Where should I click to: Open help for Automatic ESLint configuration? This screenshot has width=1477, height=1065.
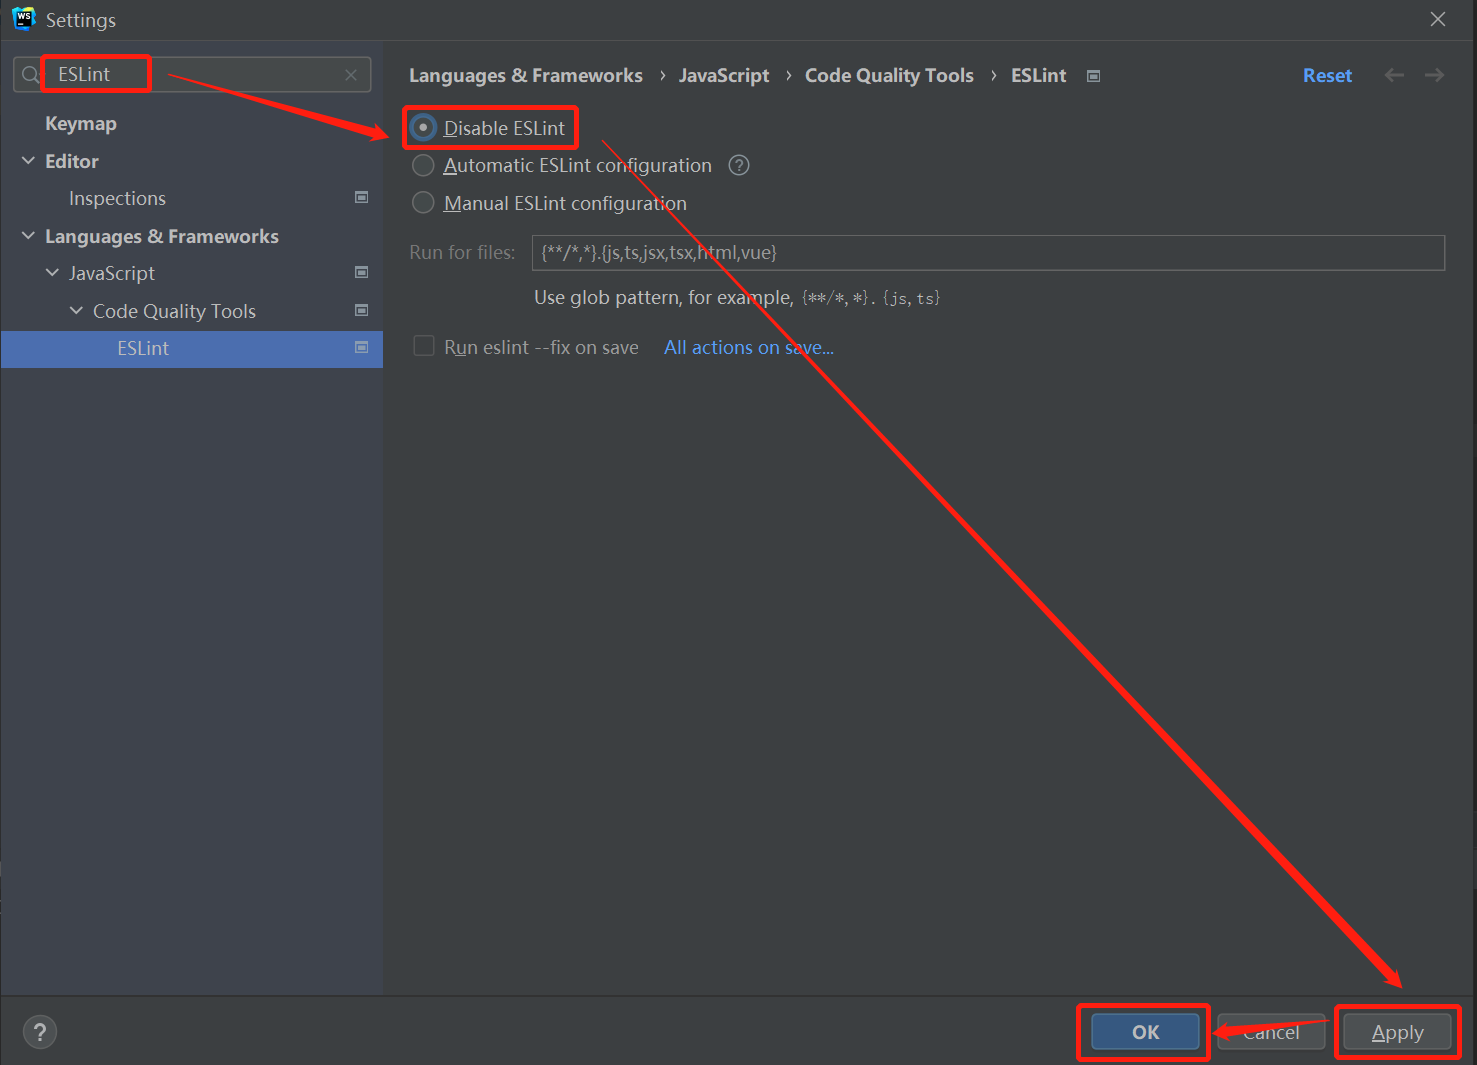[738, 165]
